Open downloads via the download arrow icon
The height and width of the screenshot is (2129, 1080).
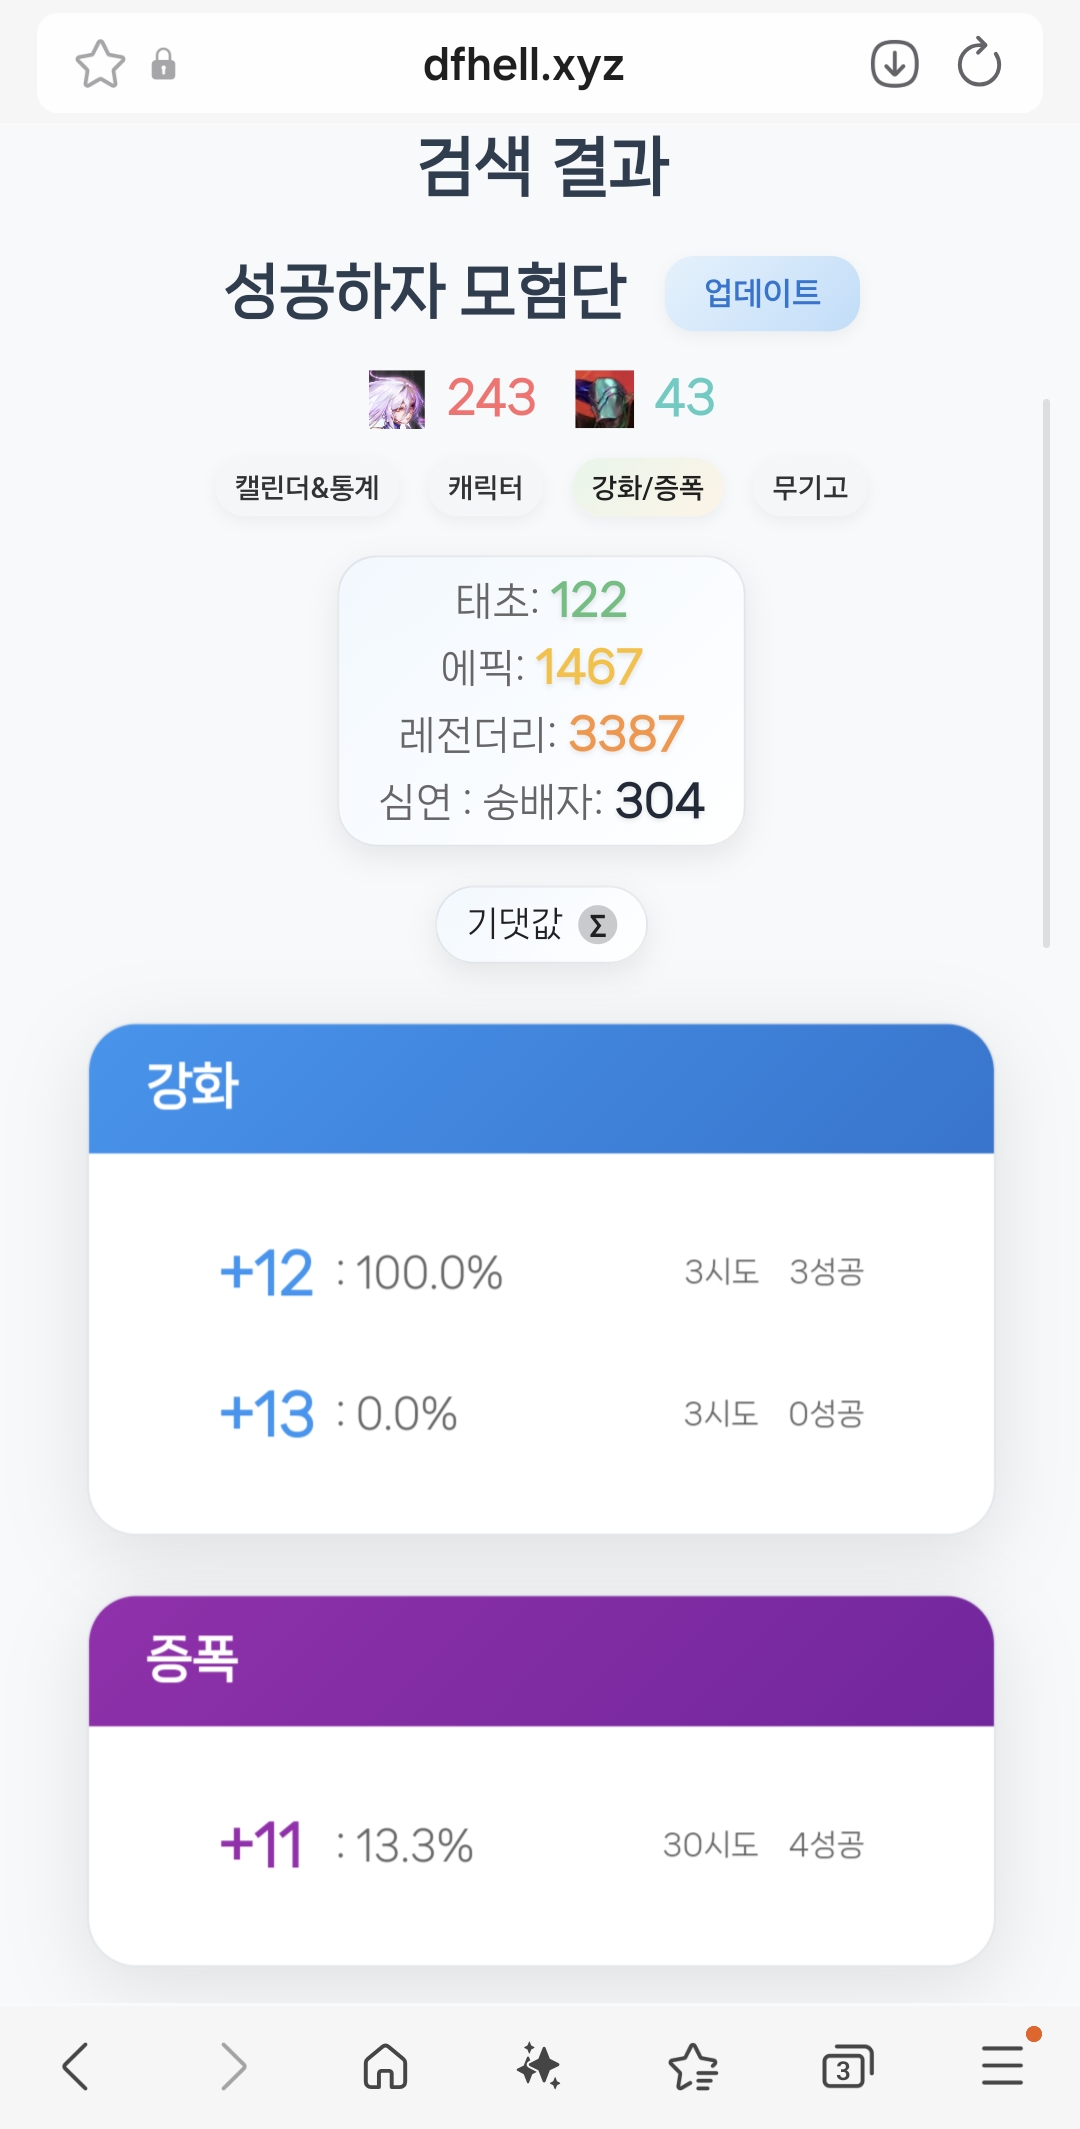(894, 65)
